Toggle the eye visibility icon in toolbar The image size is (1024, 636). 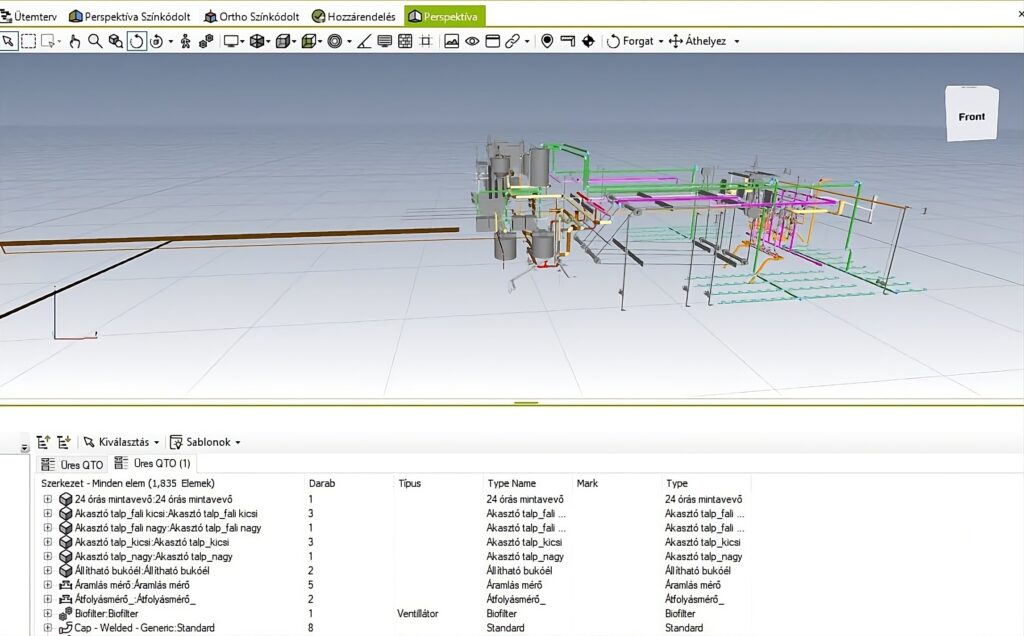click(472, 41)
